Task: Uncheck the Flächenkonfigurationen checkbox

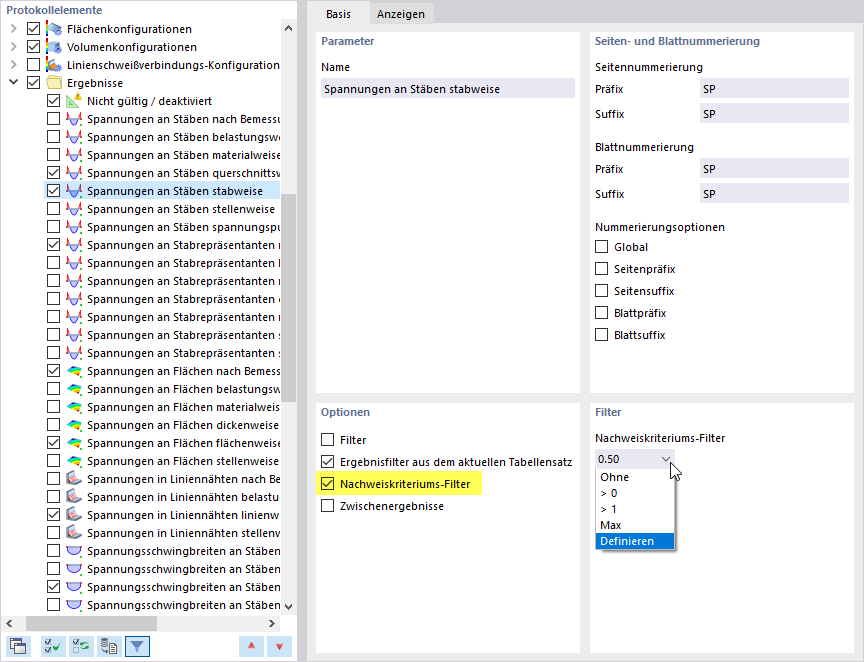Action: coord(34,29)
